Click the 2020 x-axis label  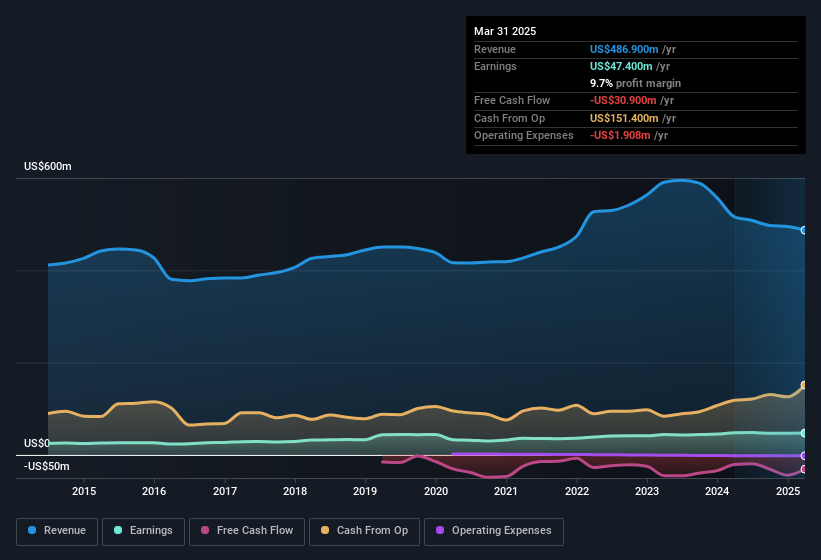pyautogui.click(x=436, y=491)
